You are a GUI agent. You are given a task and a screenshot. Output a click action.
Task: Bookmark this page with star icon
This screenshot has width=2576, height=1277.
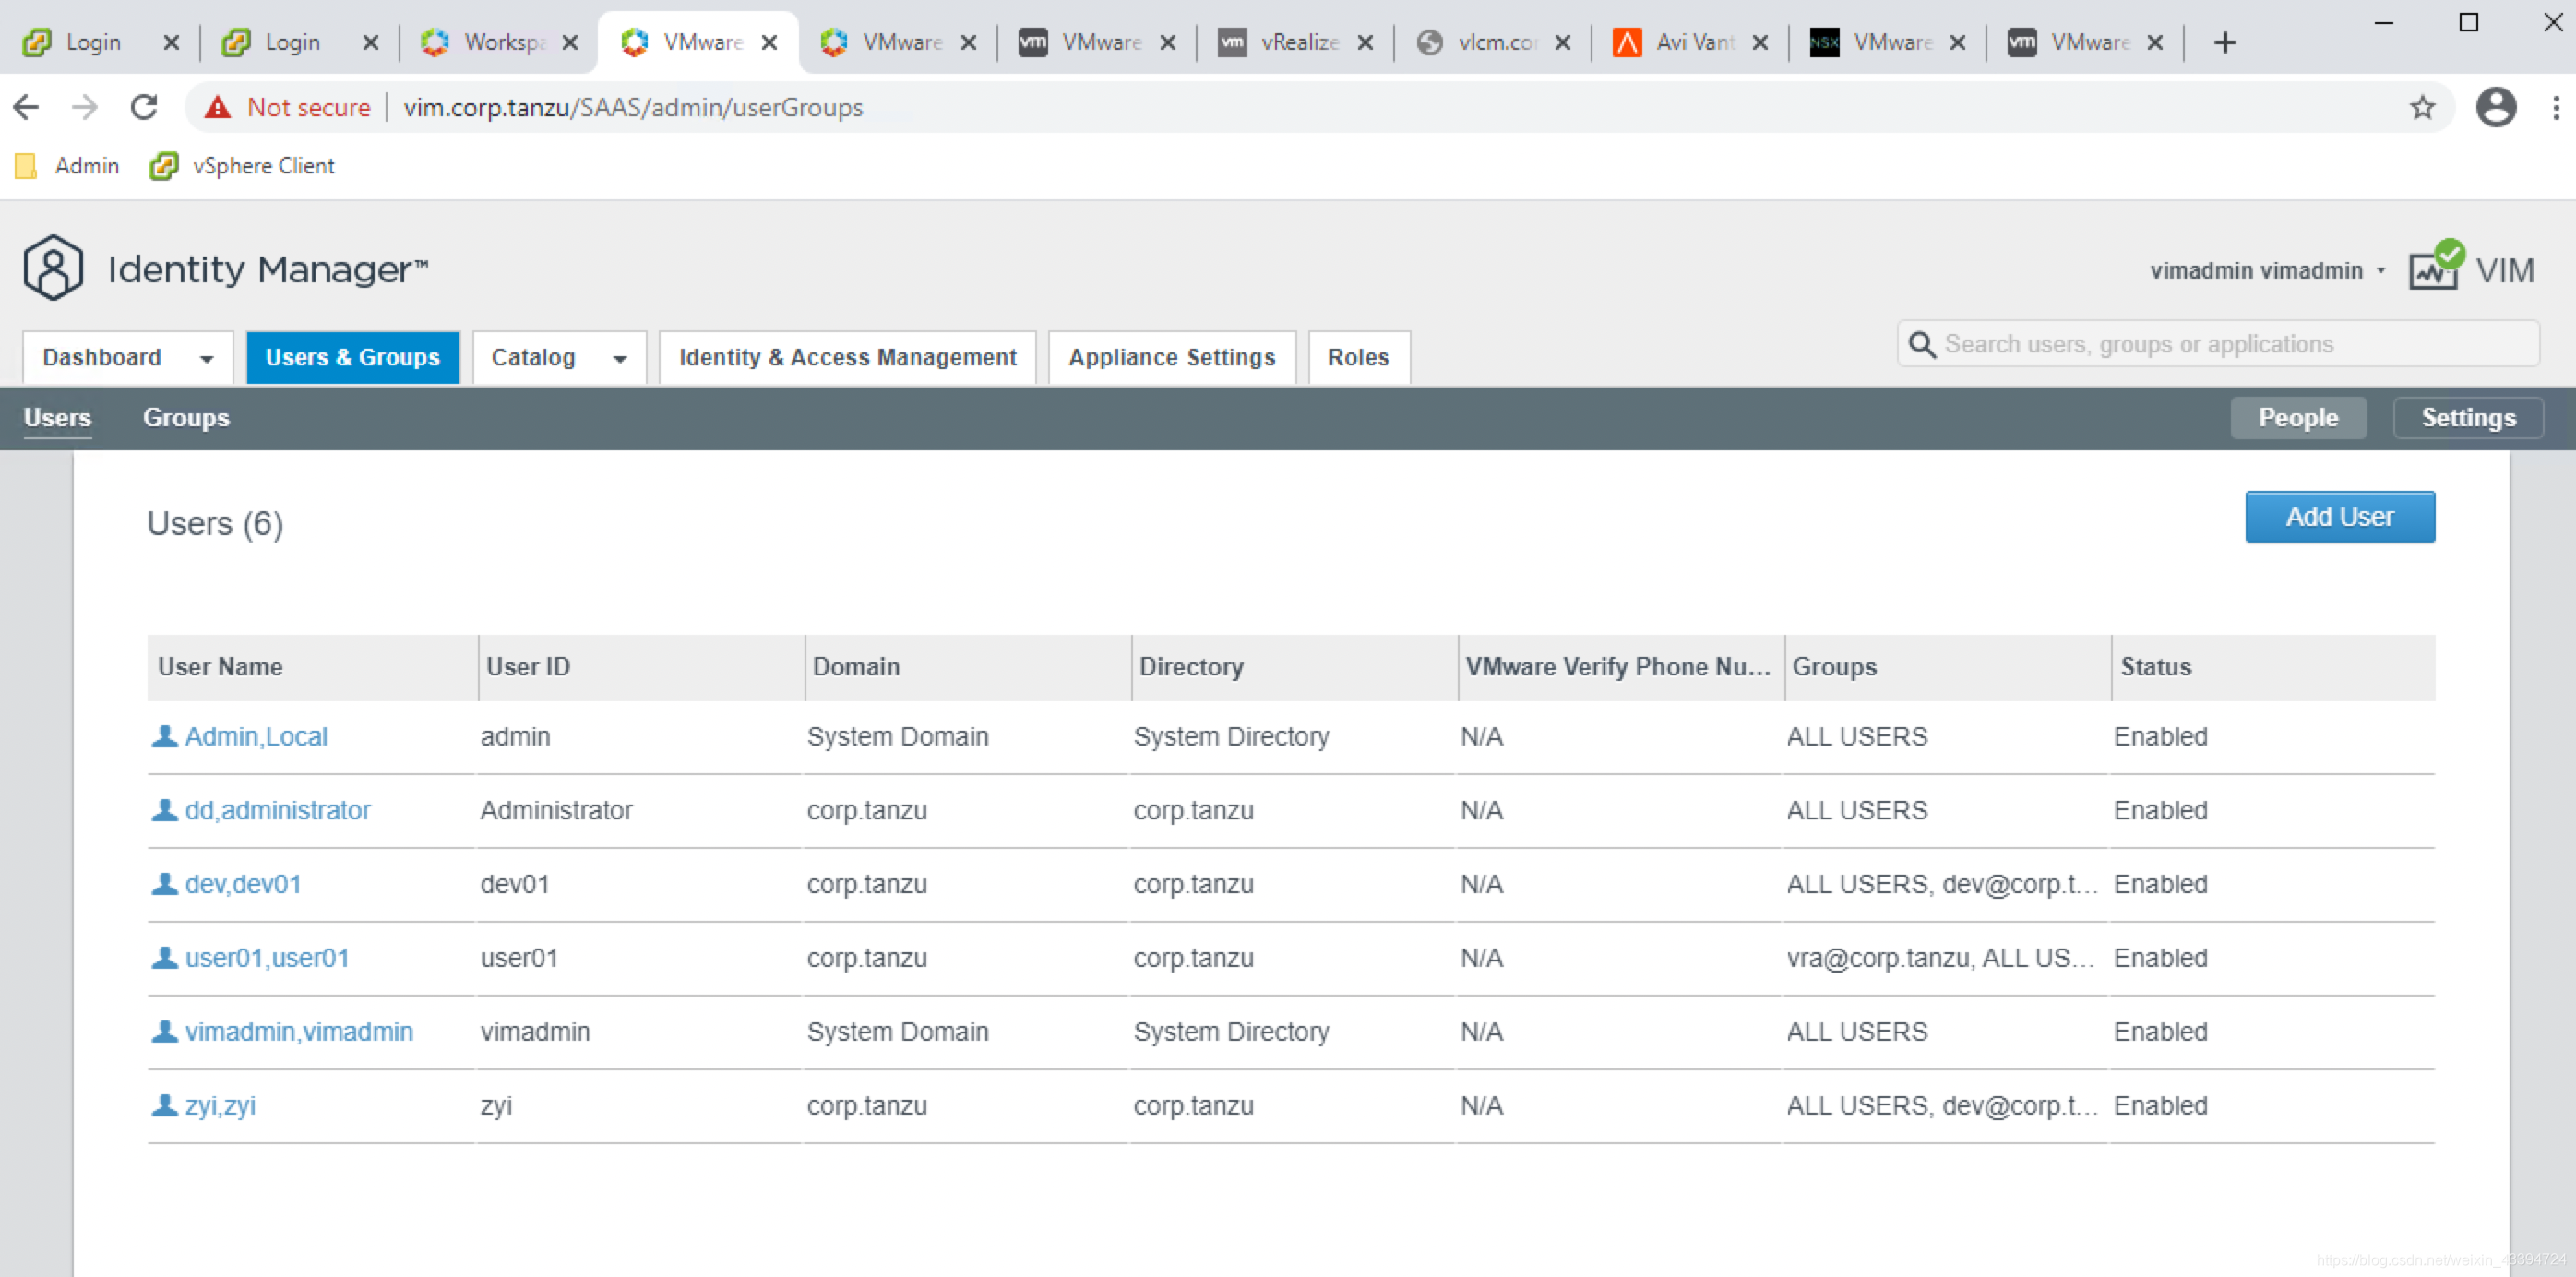point(2421,107)
